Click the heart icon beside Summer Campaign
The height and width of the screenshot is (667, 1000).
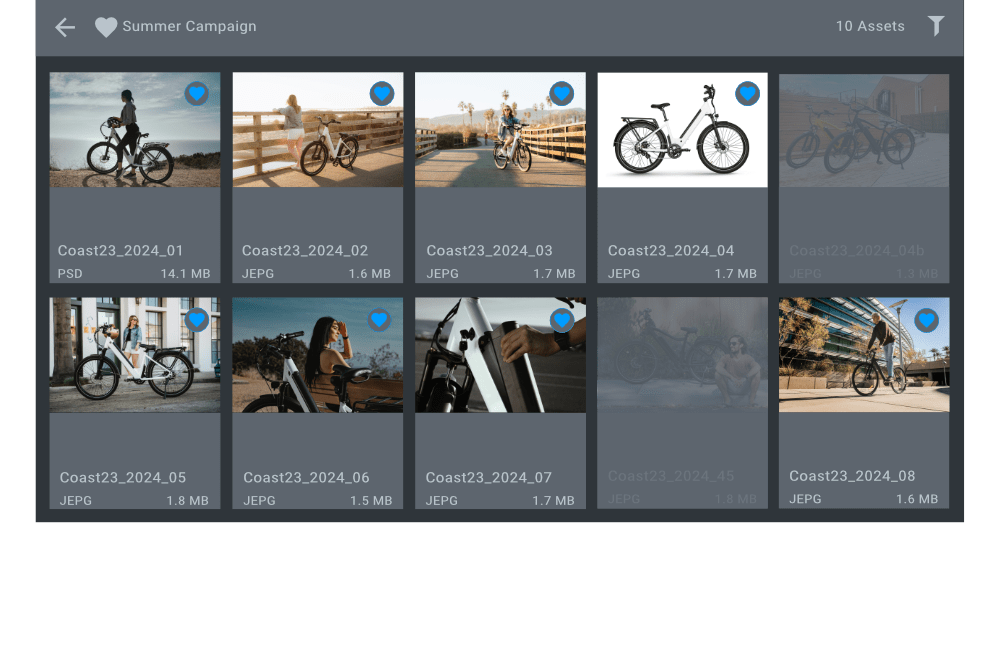106,27
